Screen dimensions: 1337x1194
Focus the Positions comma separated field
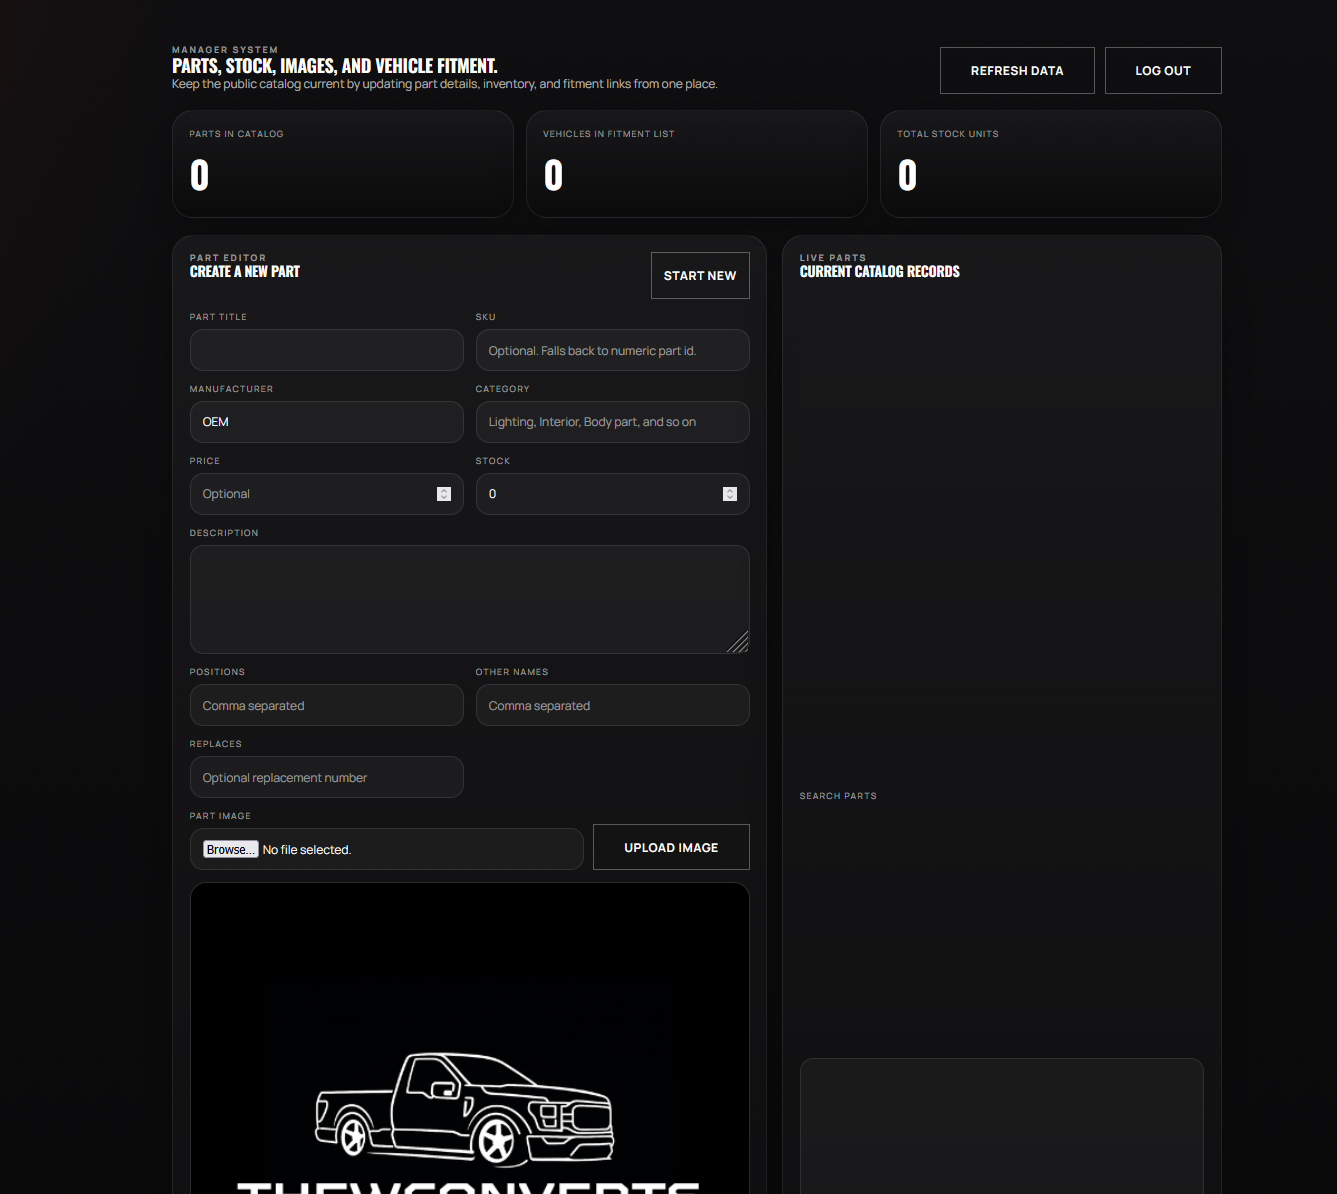tap(327, 705)
